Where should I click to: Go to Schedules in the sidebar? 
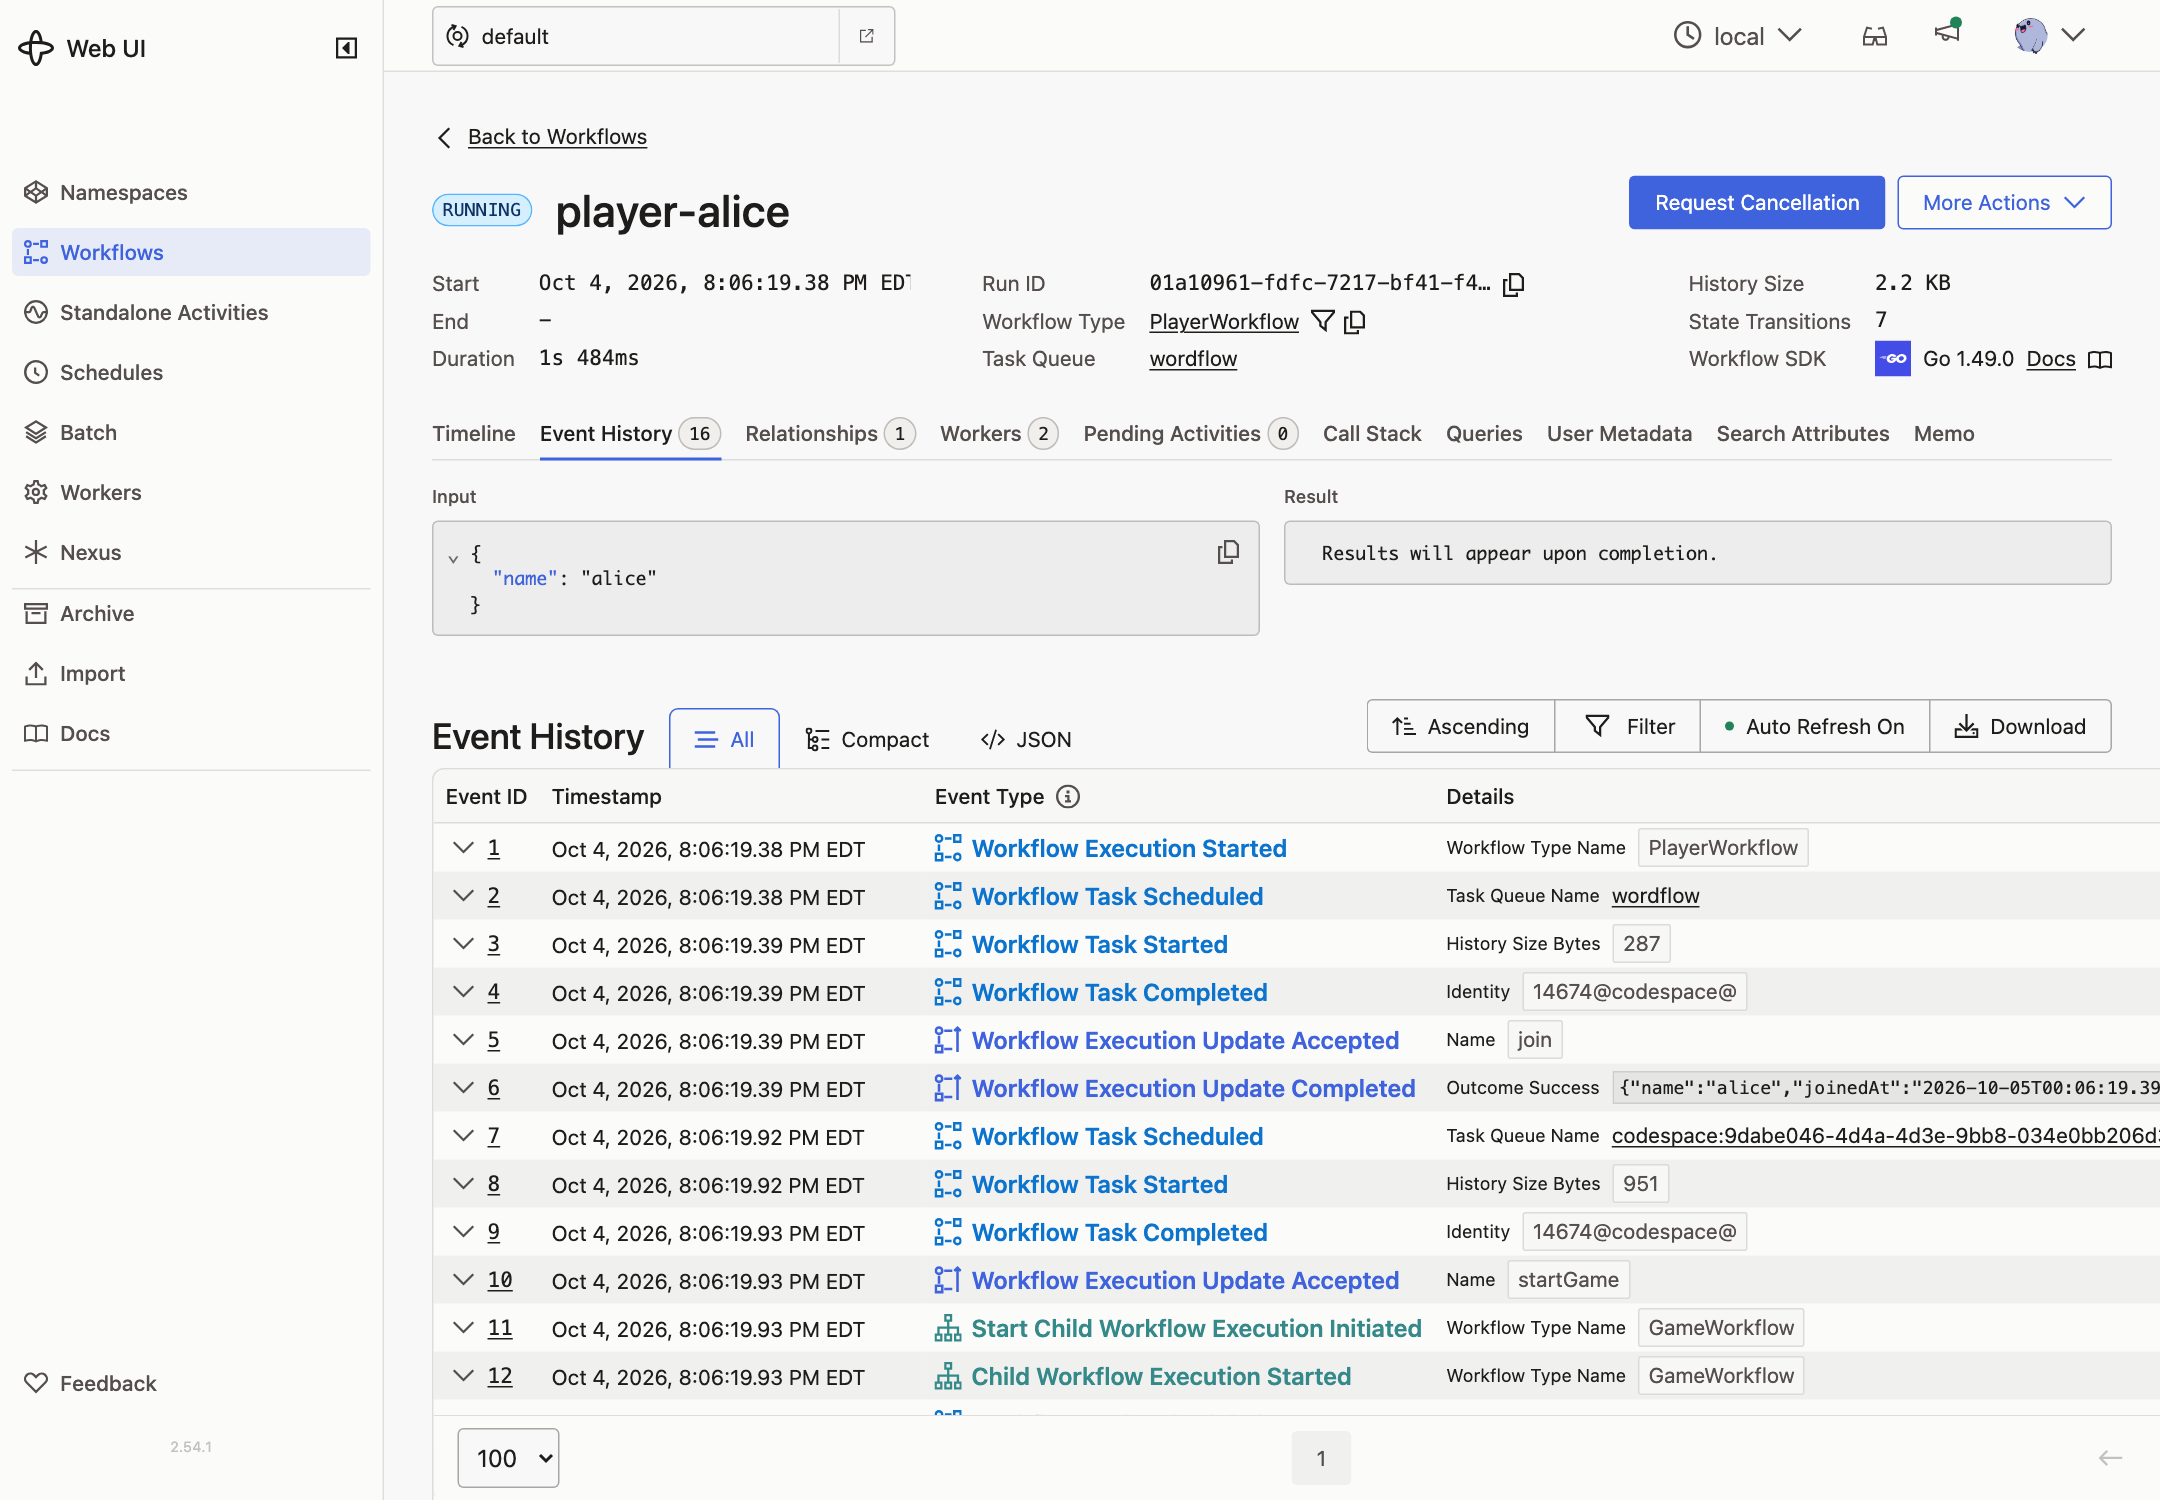(x=191, y=372)
